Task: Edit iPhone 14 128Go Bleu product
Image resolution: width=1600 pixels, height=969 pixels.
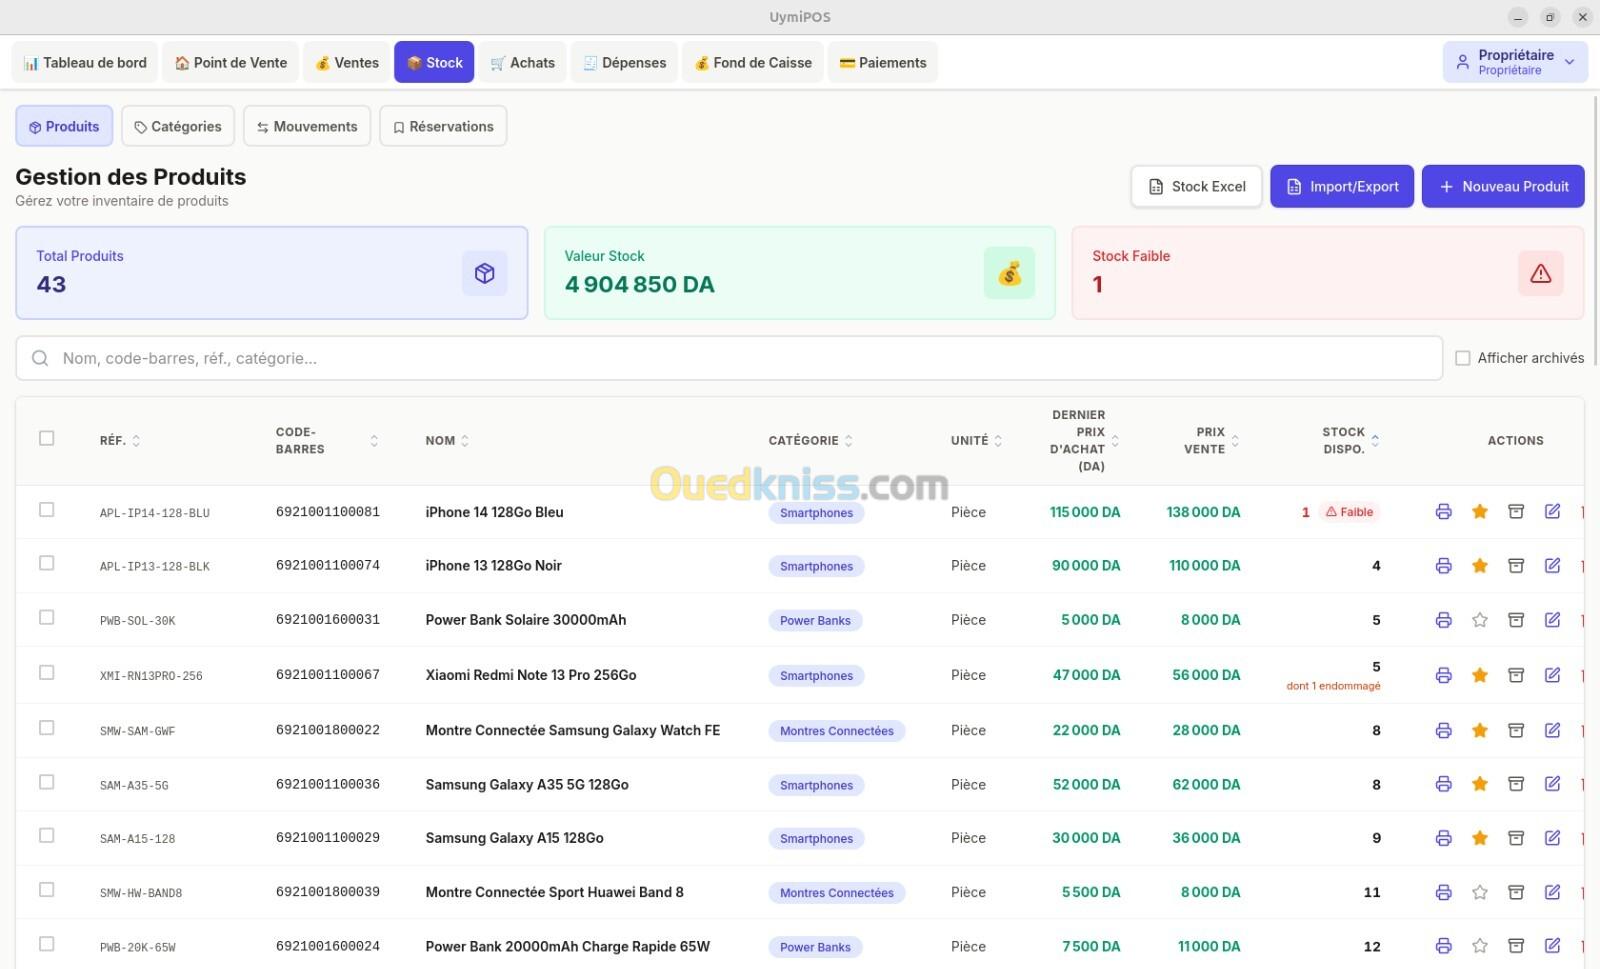Action: [1552, 512]
